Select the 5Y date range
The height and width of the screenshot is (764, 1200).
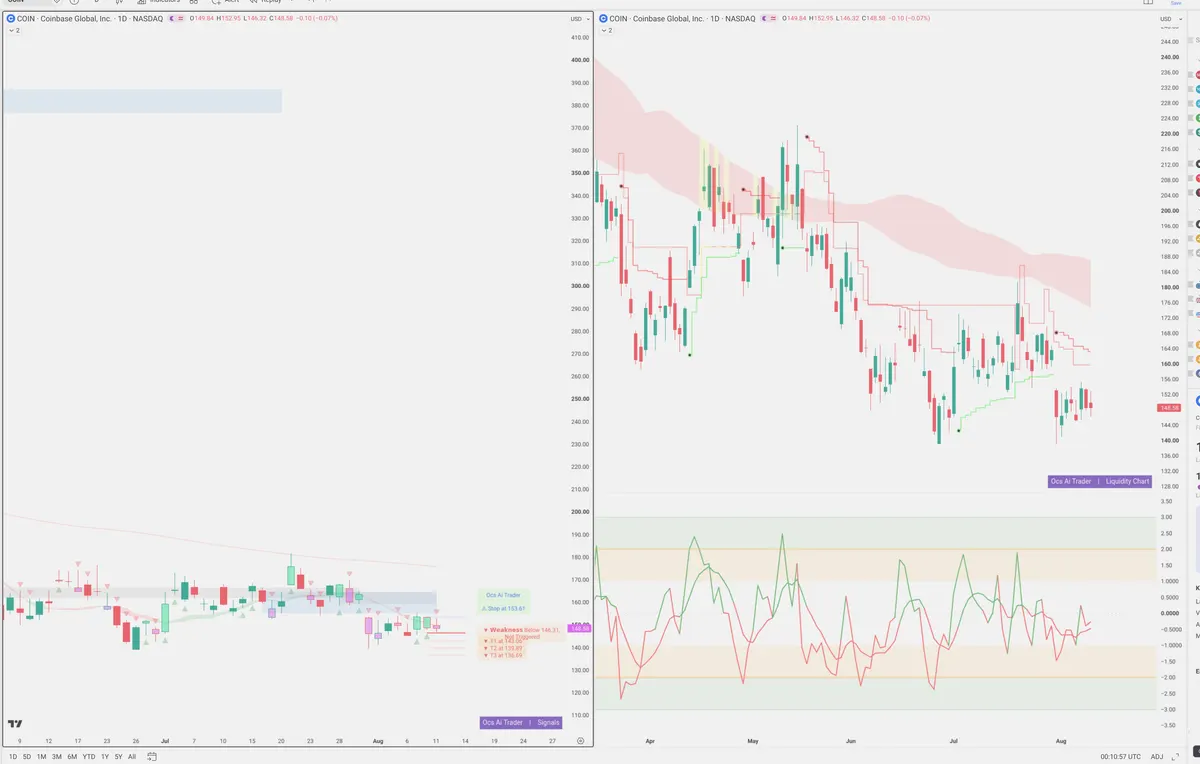[118, 757]
